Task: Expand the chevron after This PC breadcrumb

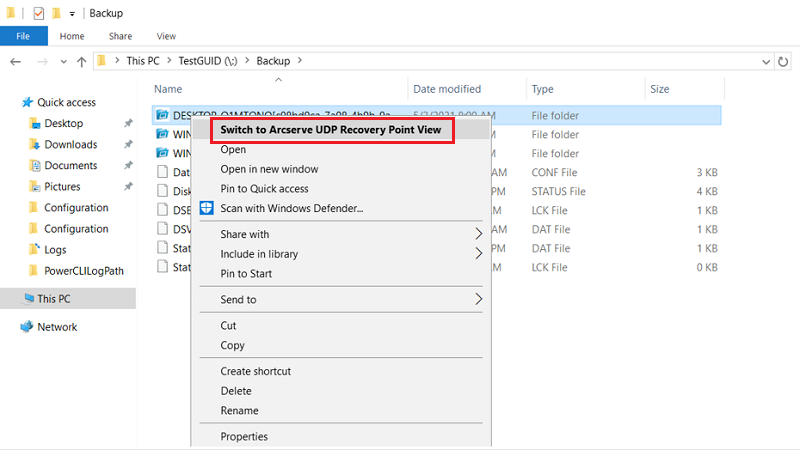Action: 169,61
